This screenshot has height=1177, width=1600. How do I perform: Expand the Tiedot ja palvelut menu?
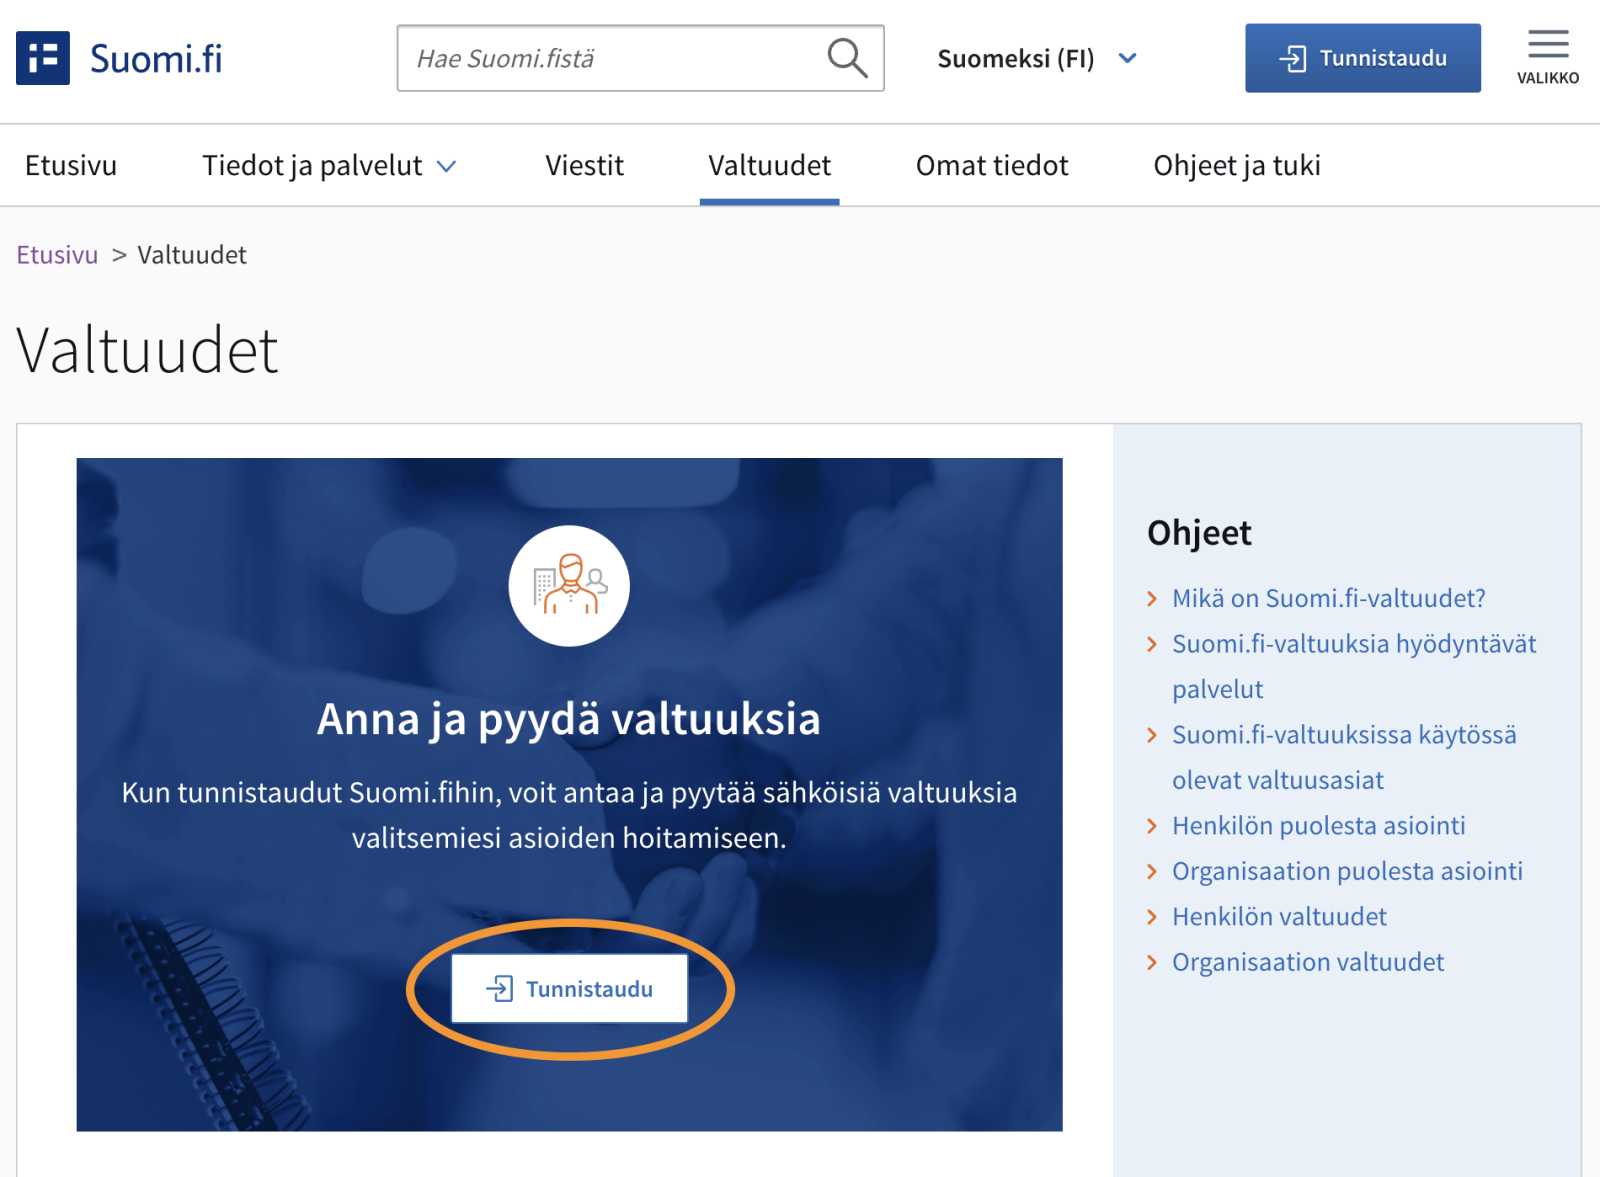coord(329,166)
